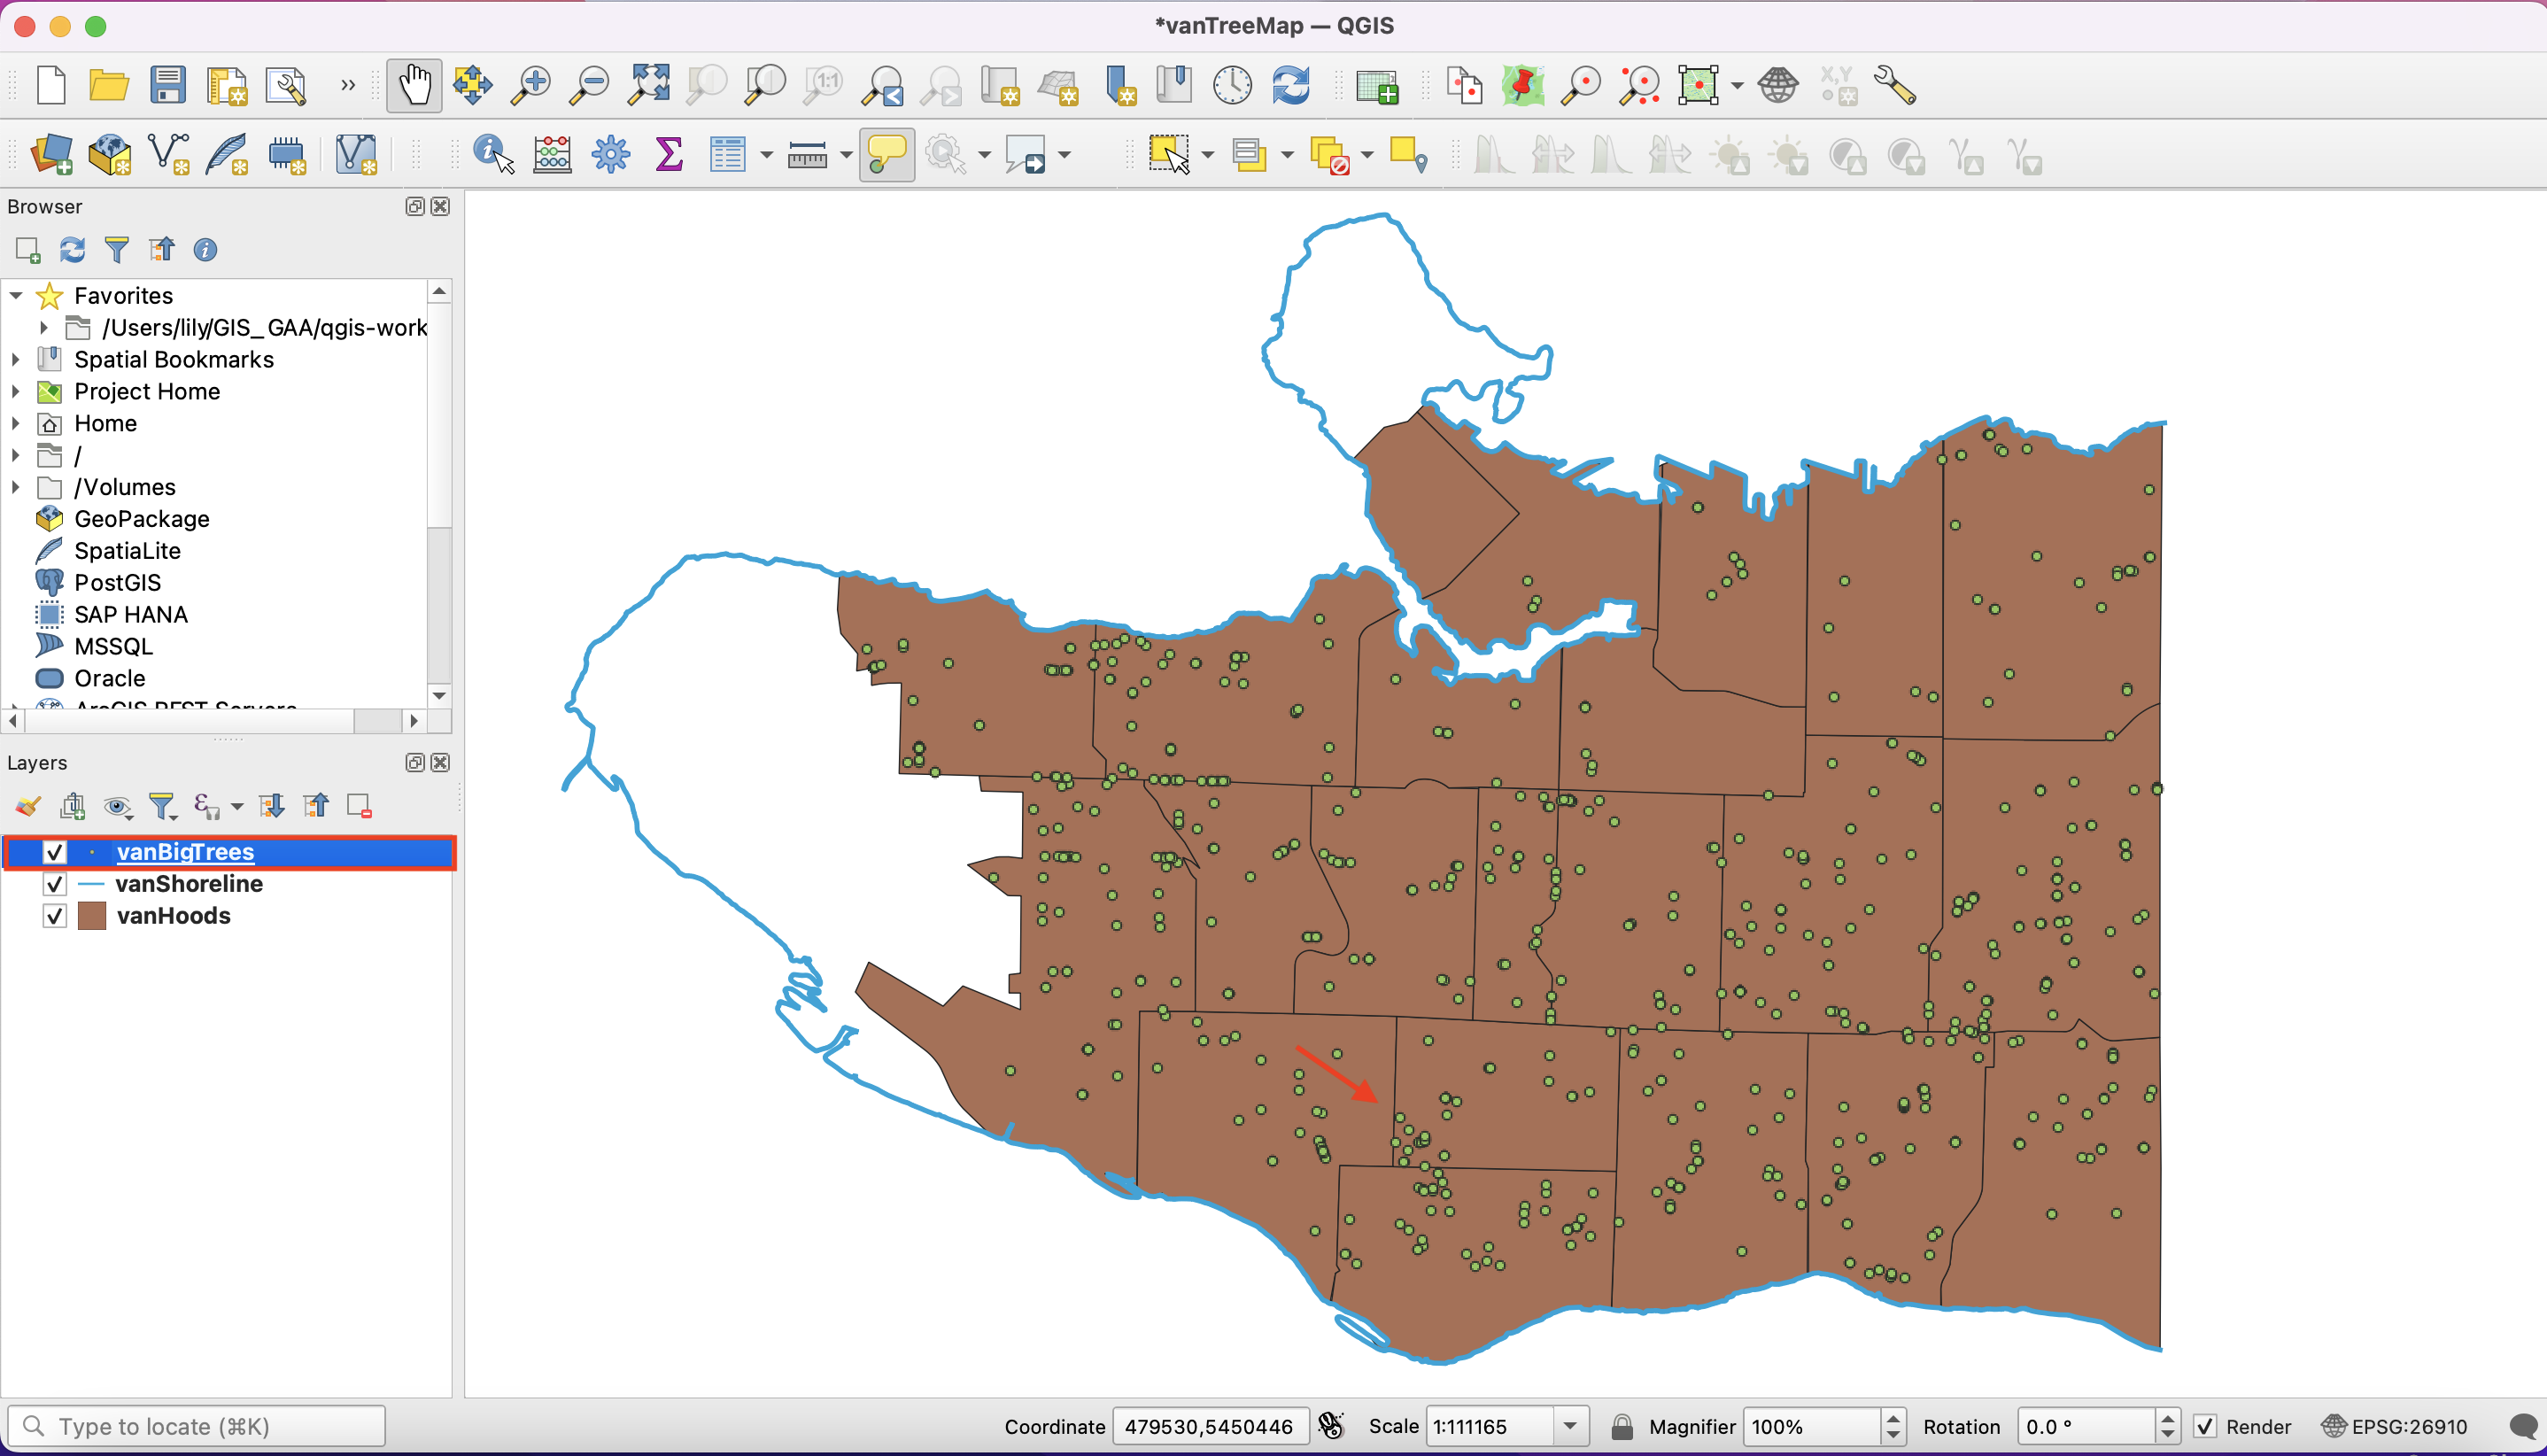This screenshot has height=1456, width=2547.
Task: Select the PostGIS browser entry
Action: tap(117, 583)
